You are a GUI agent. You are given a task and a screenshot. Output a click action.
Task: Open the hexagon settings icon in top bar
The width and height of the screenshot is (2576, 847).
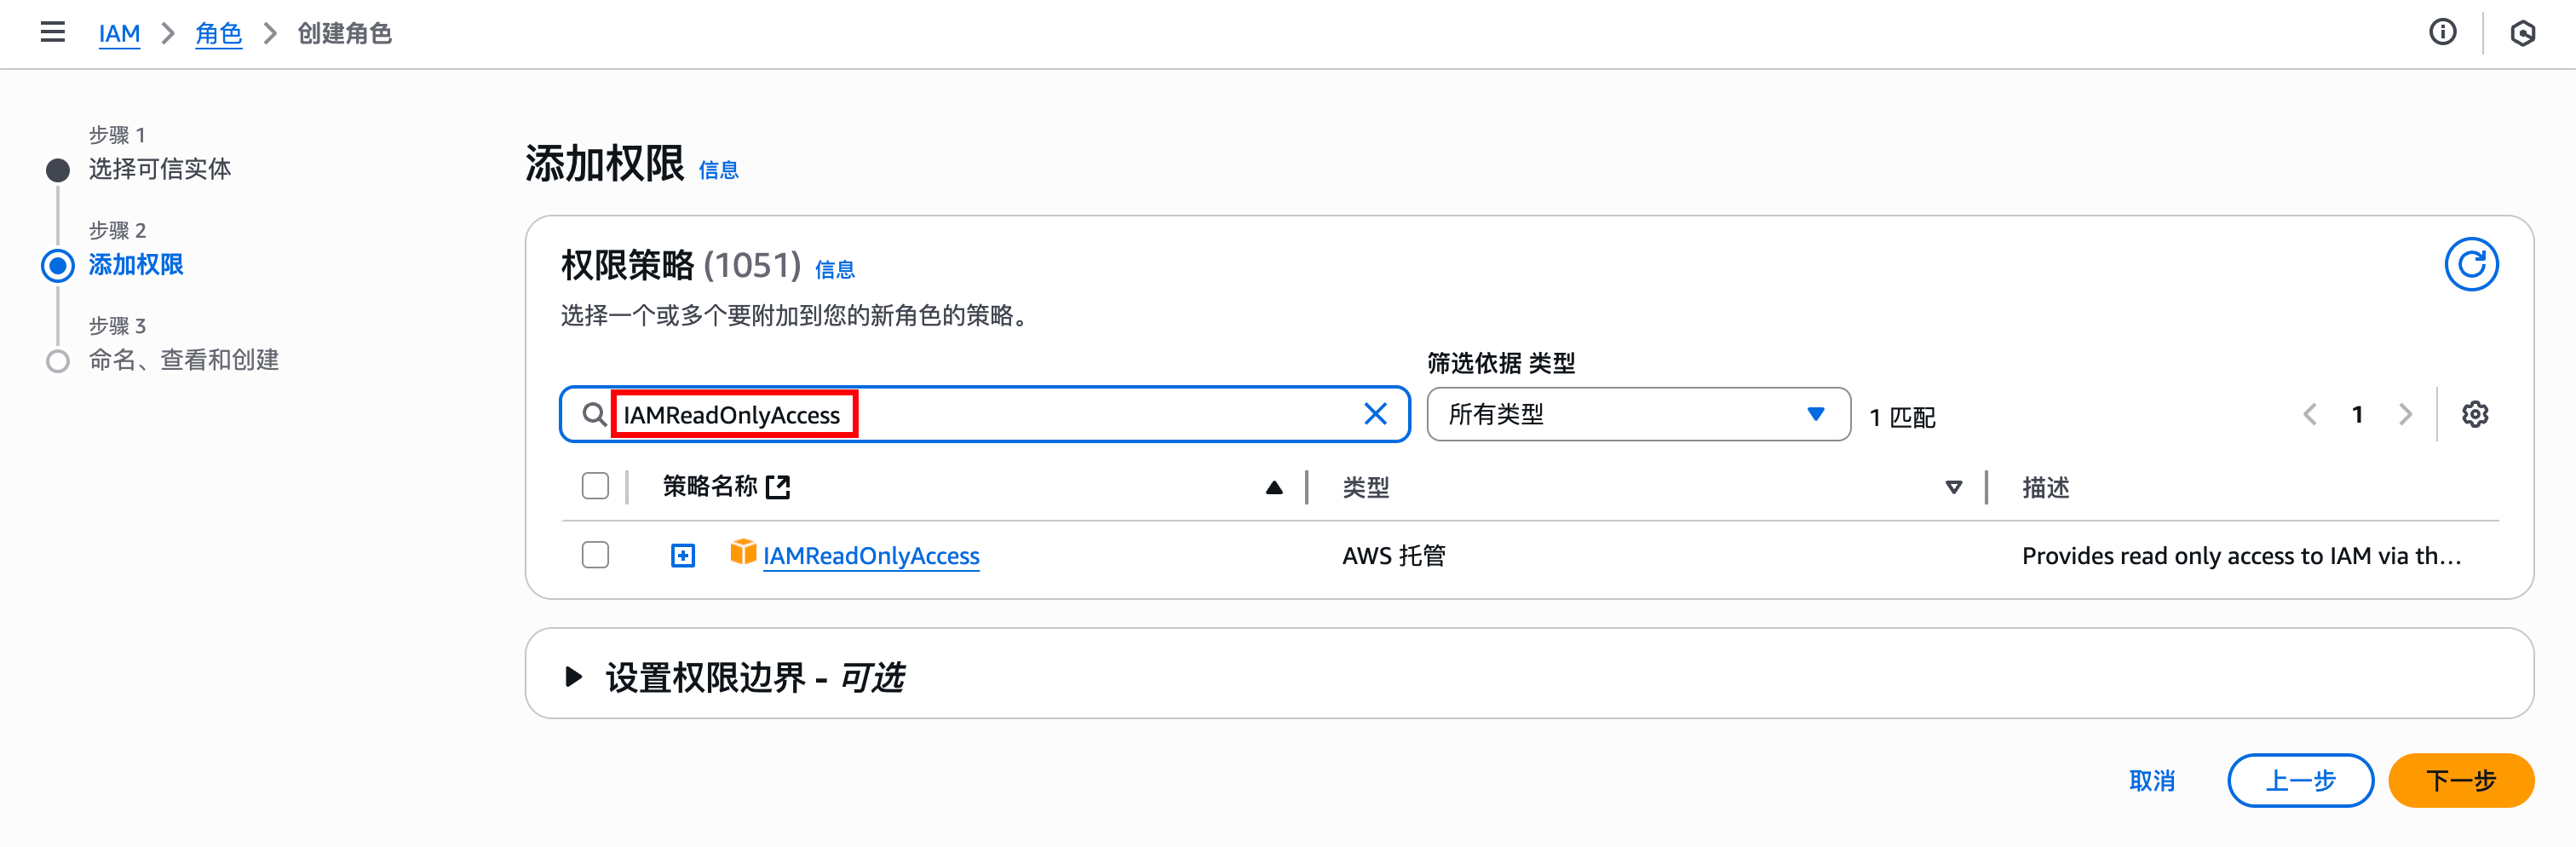2522,33
